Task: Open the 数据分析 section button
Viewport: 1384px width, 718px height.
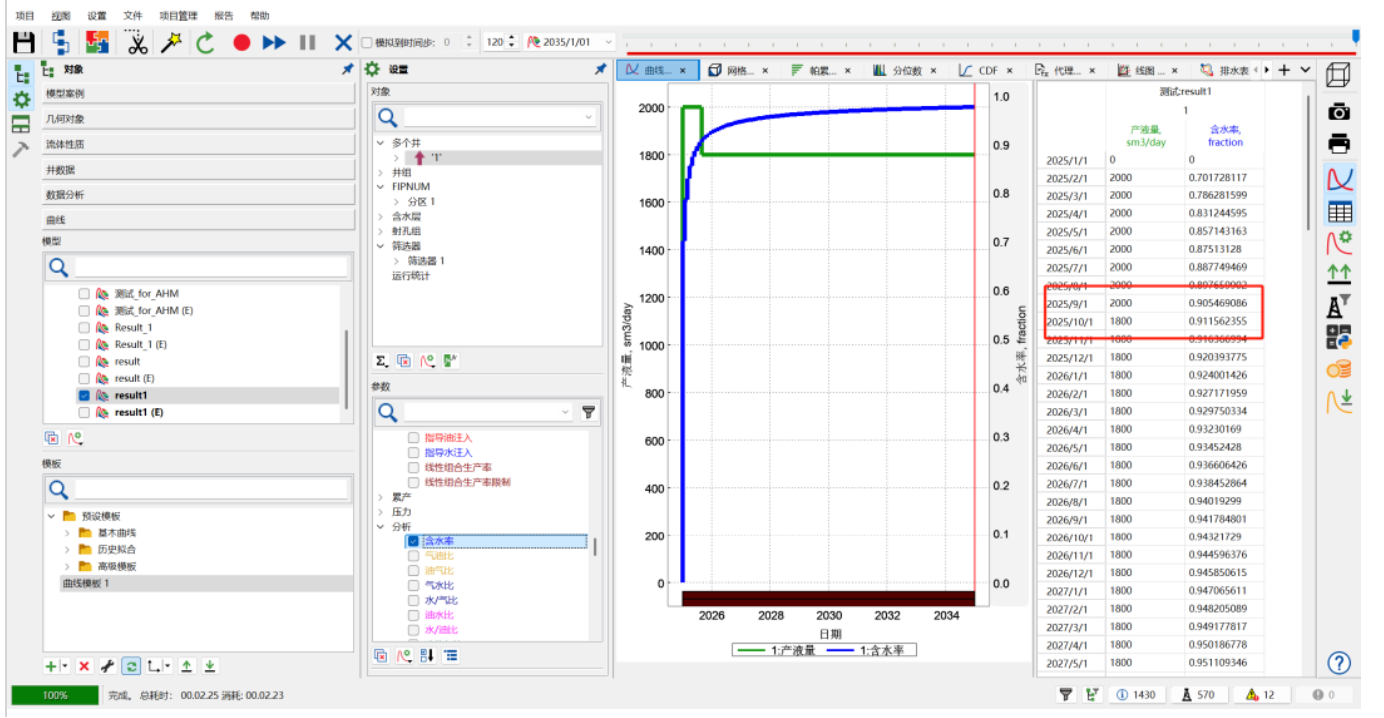Action: (x=199, y=195)
